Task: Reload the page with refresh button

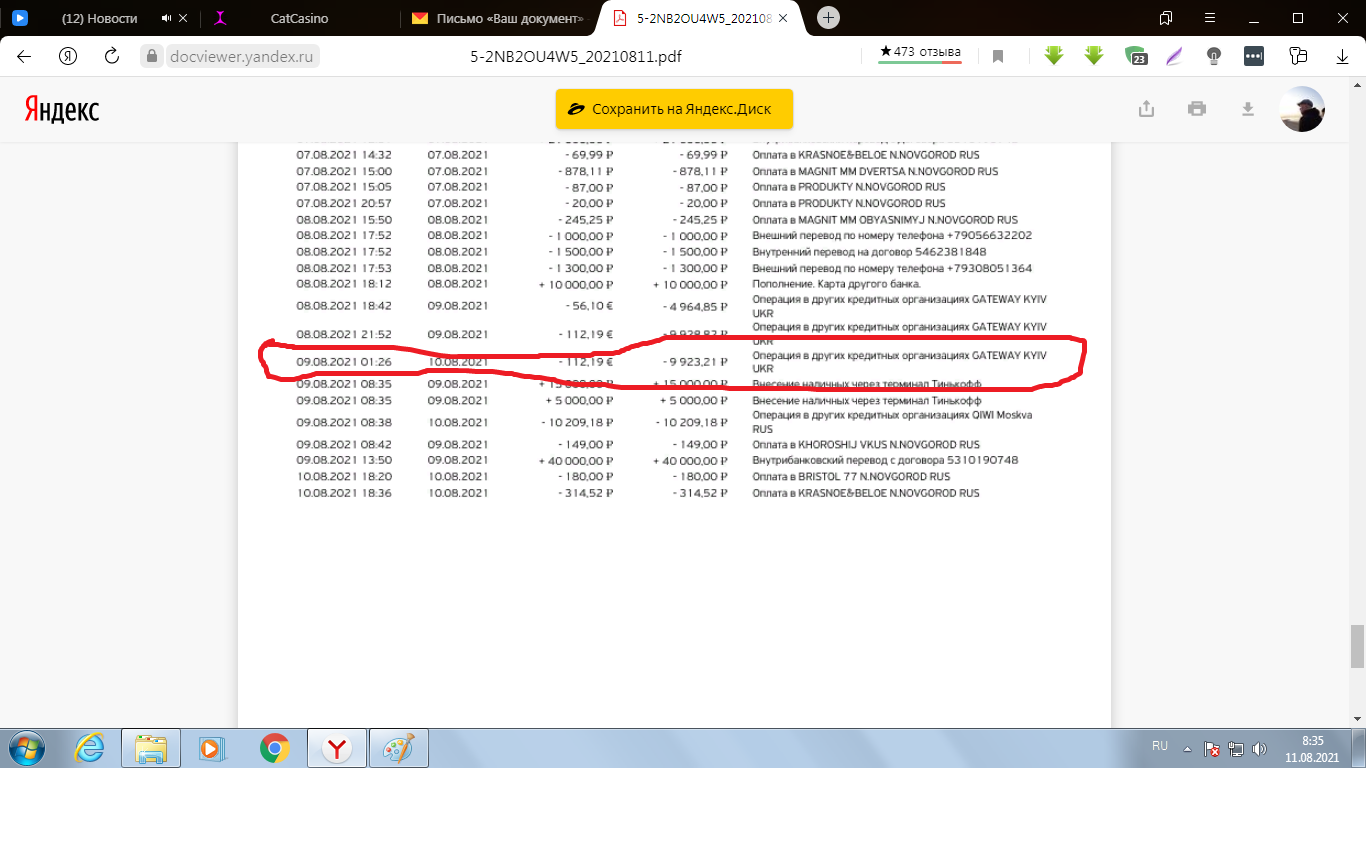Action: tap(112, 57)
